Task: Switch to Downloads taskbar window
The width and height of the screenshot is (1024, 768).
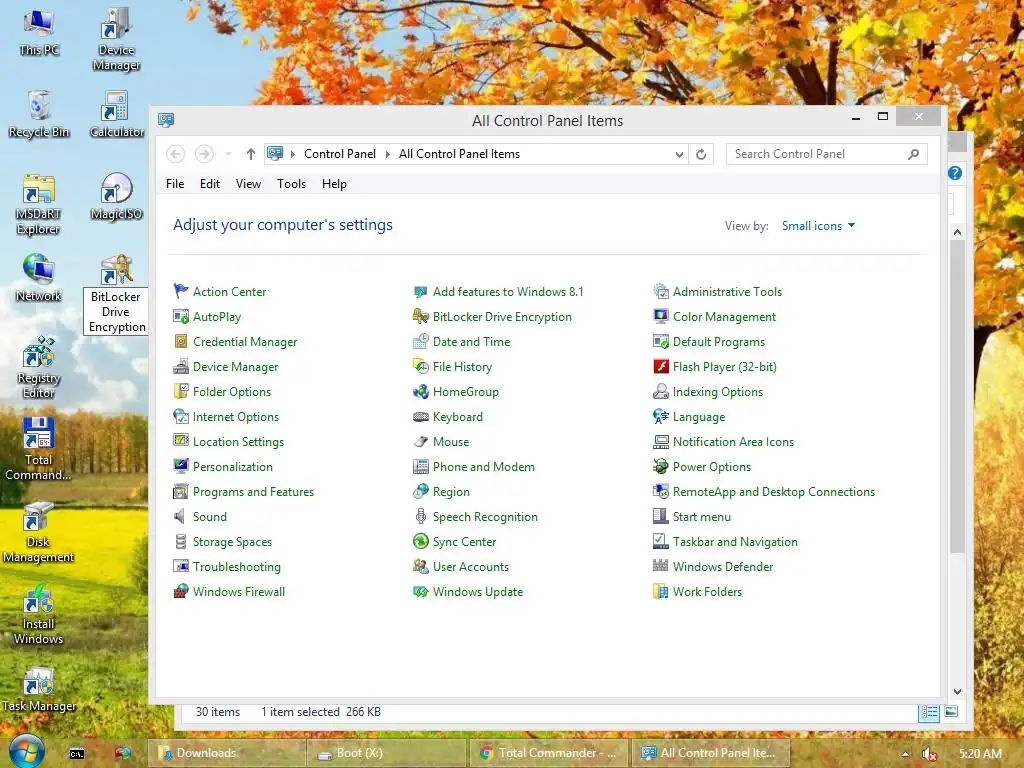Action: pos(227,753)
